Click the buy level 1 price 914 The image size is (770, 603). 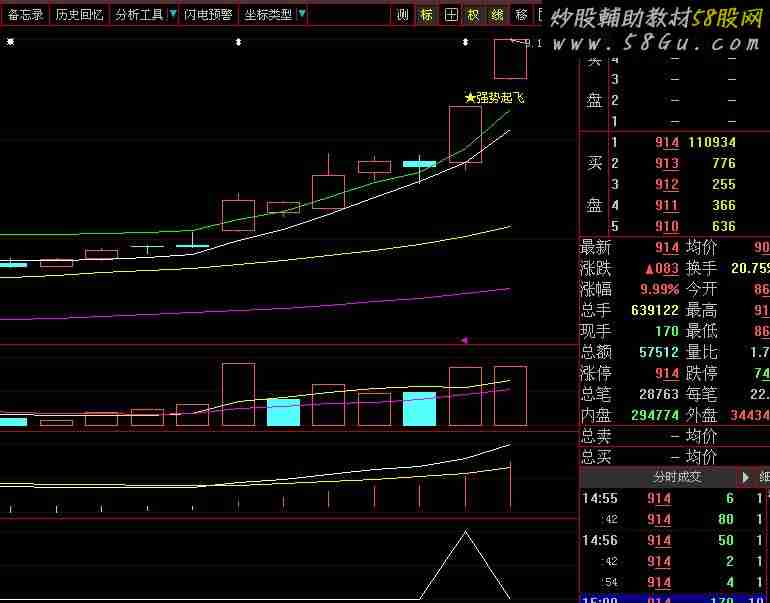click(666, 143)
